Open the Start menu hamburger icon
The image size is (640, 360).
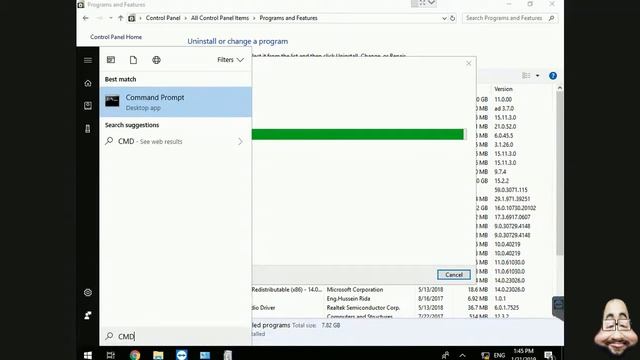[x=88, y=60]
